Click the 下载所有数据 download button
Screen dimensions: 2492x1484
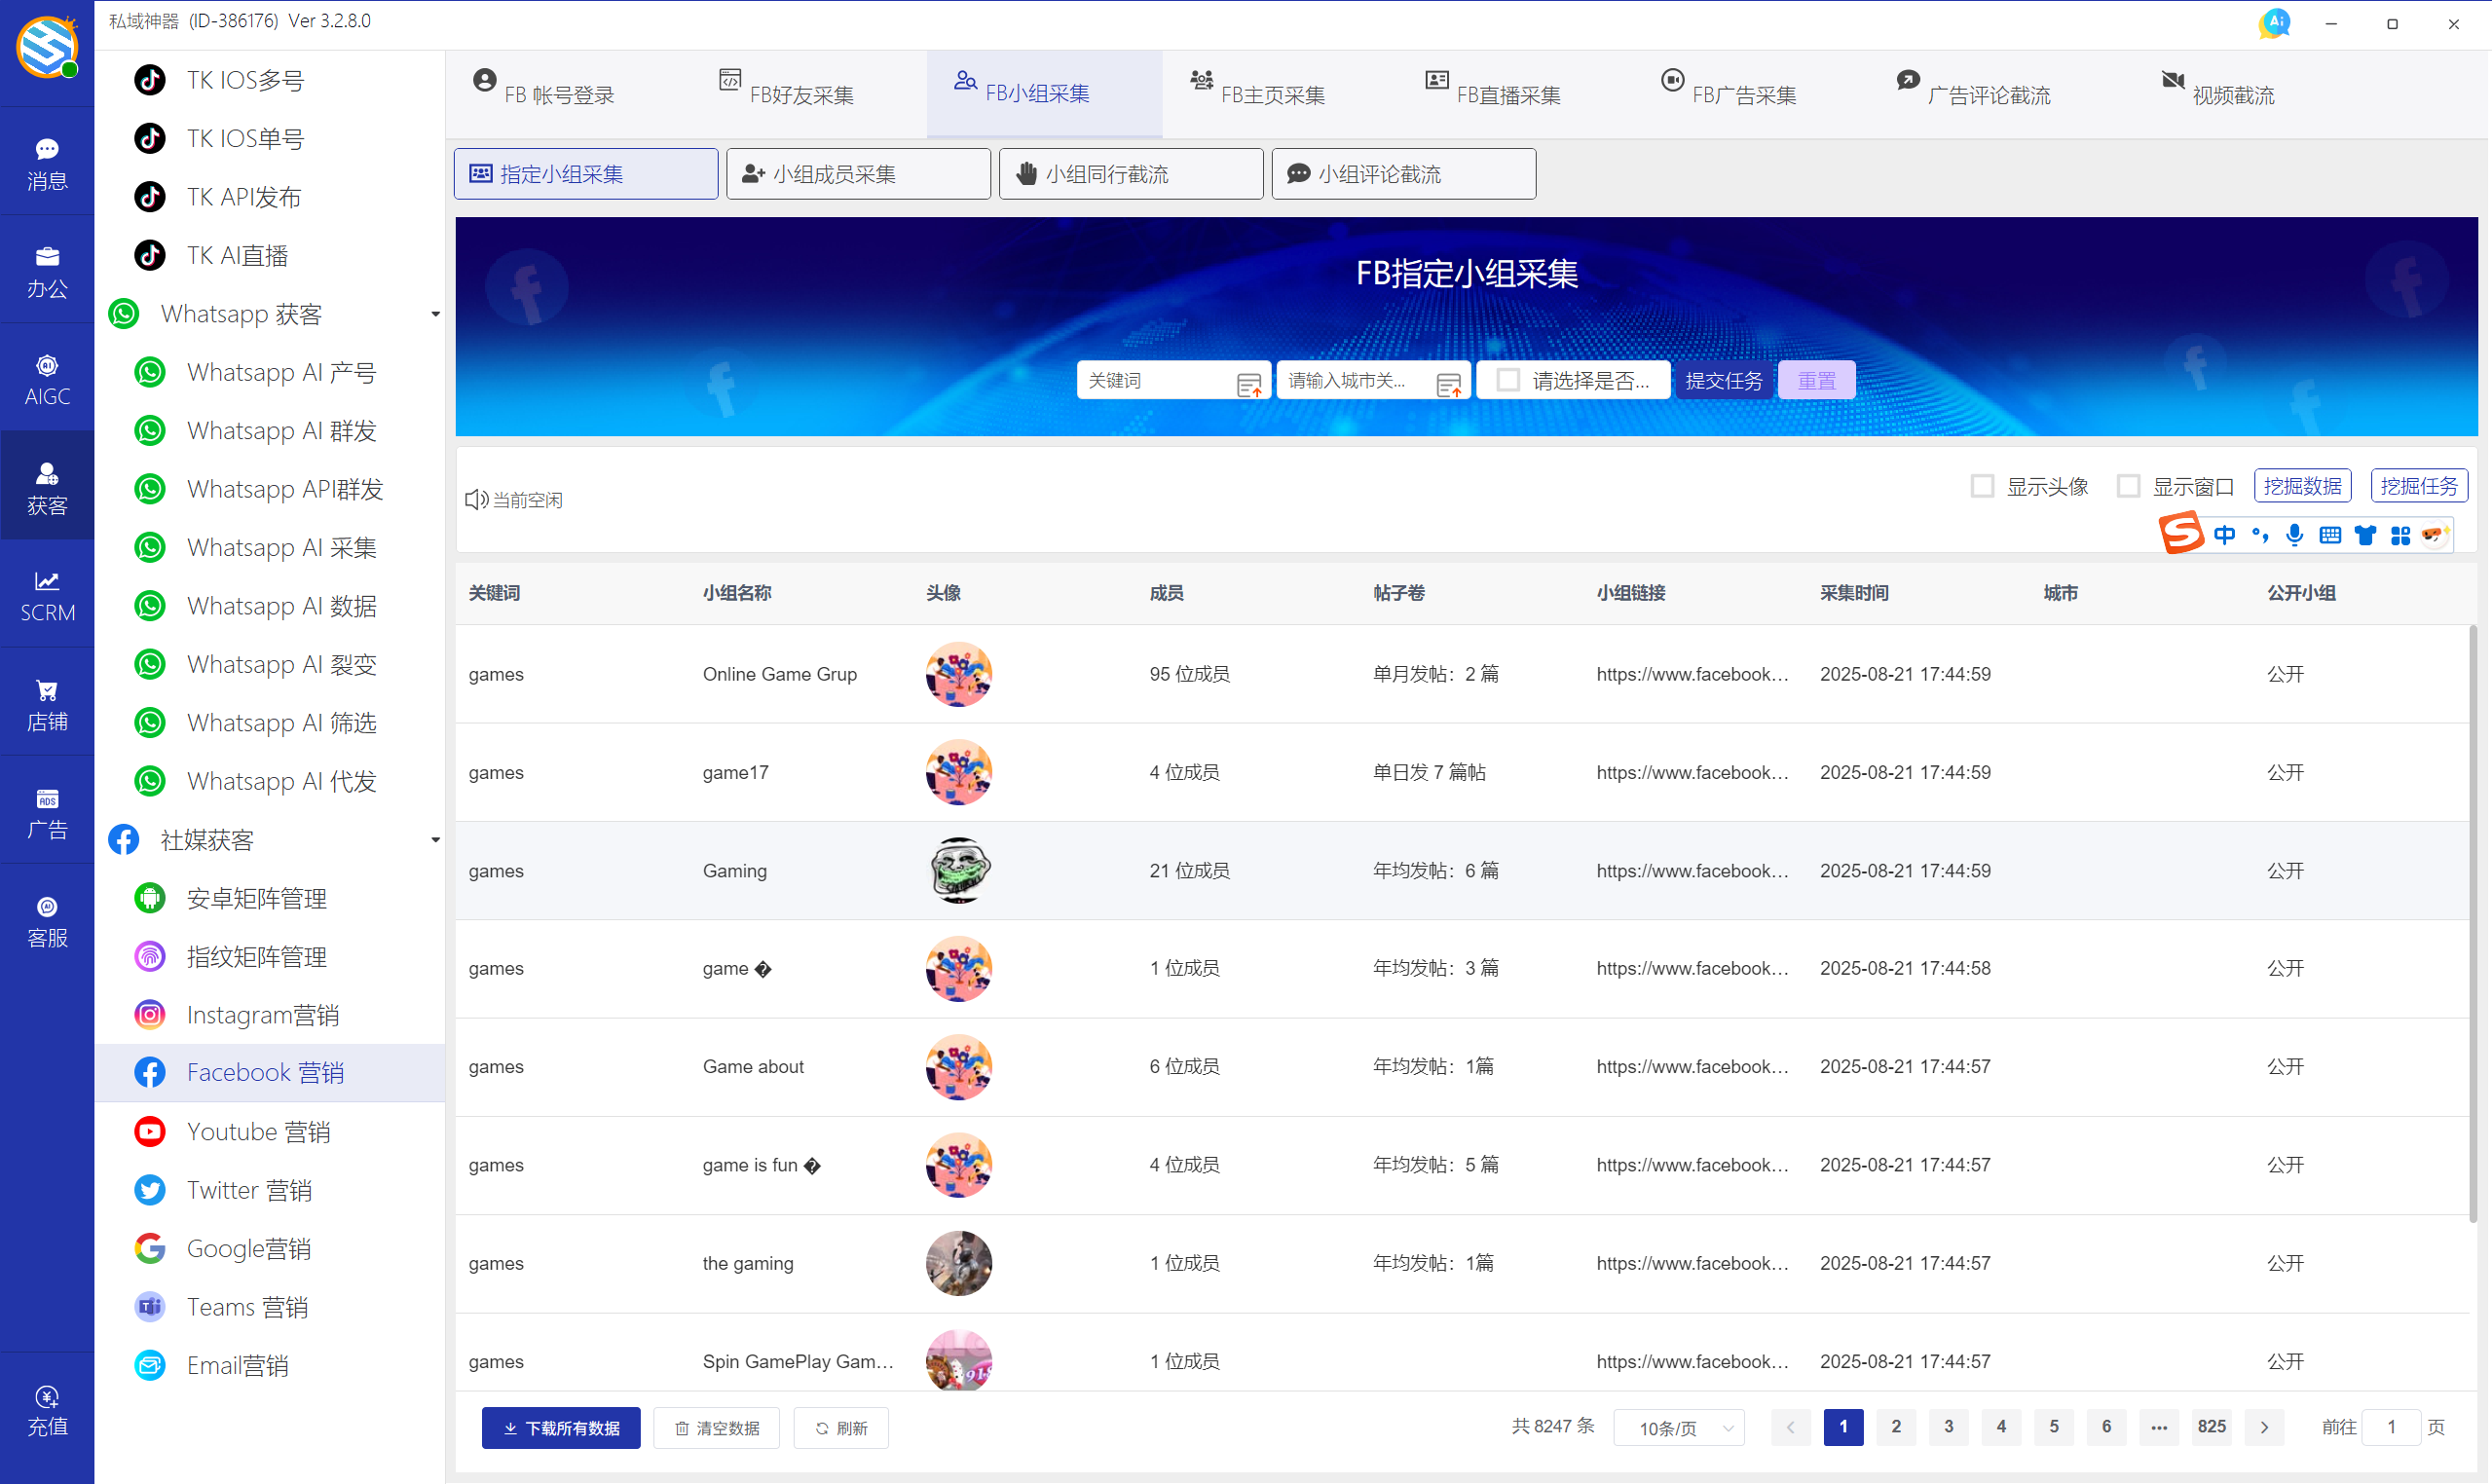tap(561, 1427)
